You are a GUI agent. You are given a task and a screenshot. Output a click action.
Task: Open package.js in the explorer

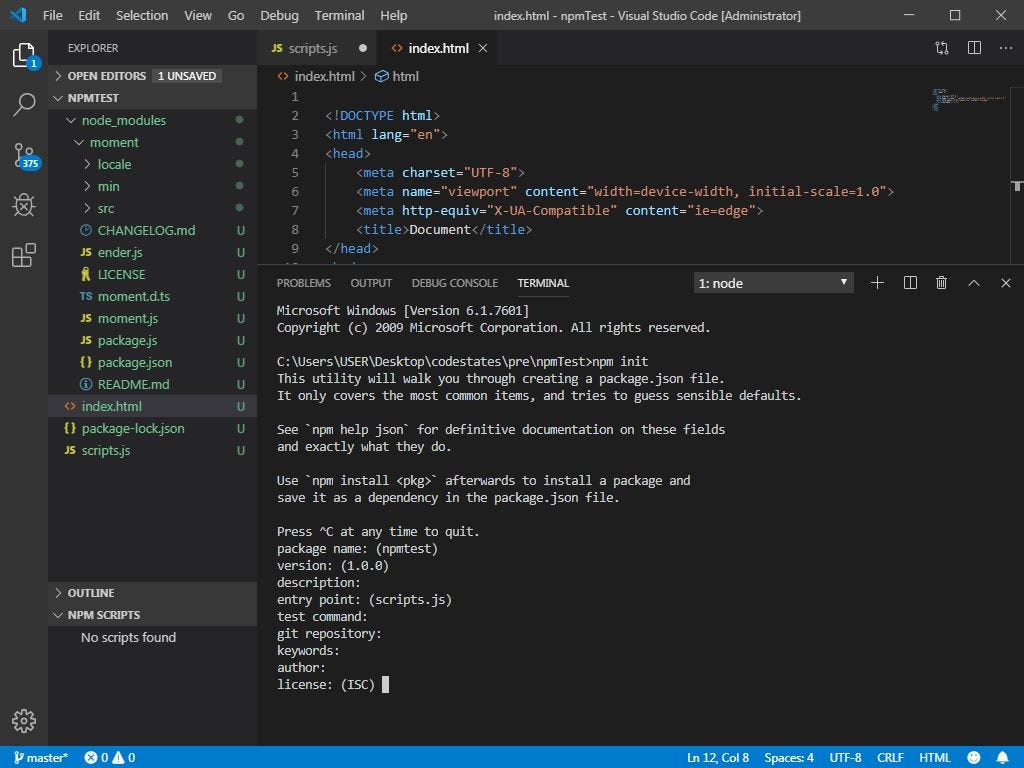click(x=152, y=340)
